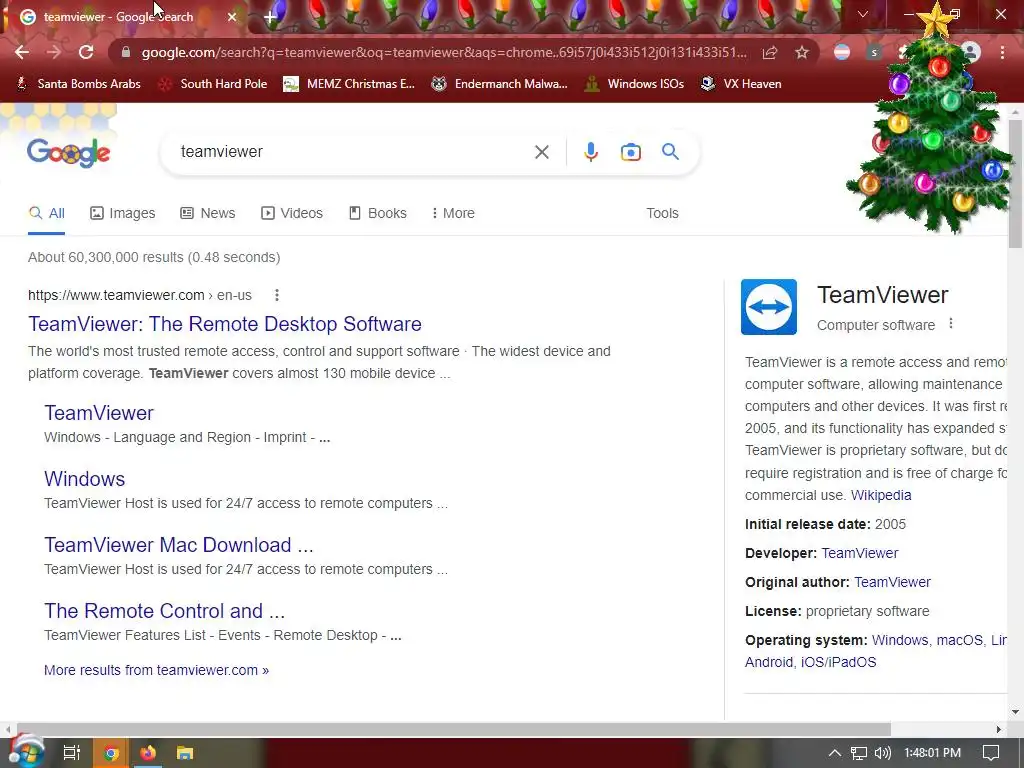Close the teamviewer Google Search tab

[x=232, y=18]
